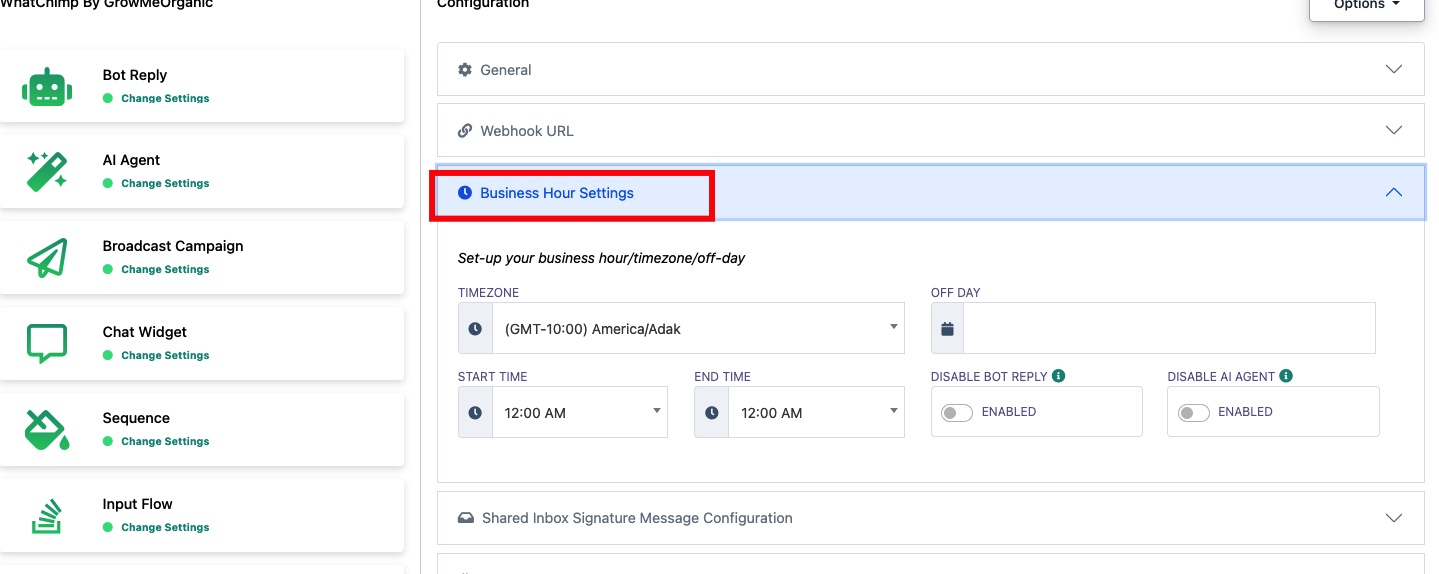Click the AI Agent magic wand icon
This screenshot has height=574, width=1439.
pyautogui.click(x=47, y=172)
